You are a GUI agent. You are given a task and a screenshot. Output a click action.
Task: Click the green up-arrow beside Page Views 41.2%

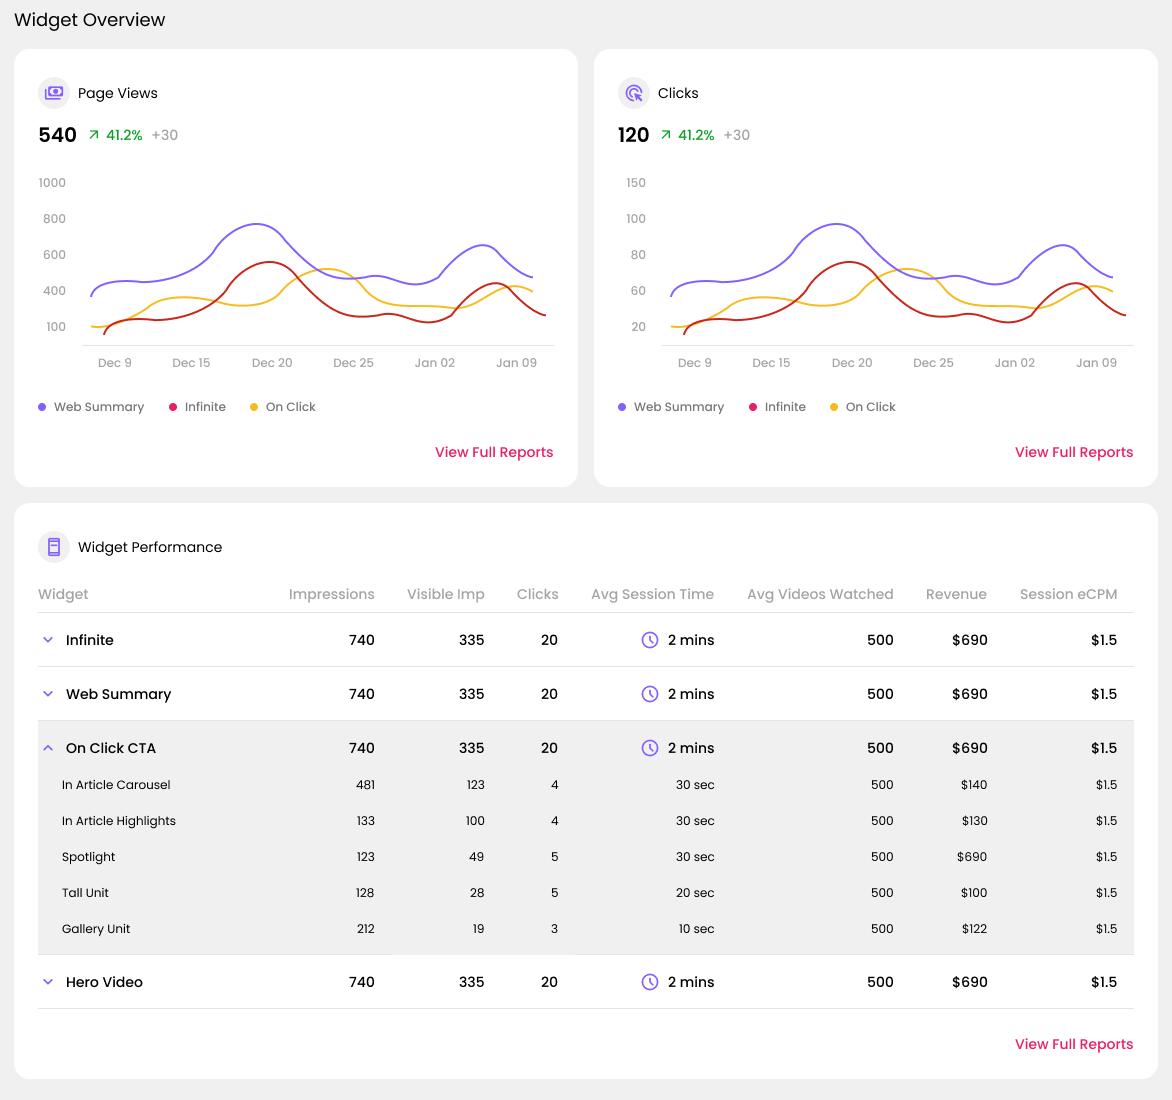pyautogui.click(x=93, y=135)
